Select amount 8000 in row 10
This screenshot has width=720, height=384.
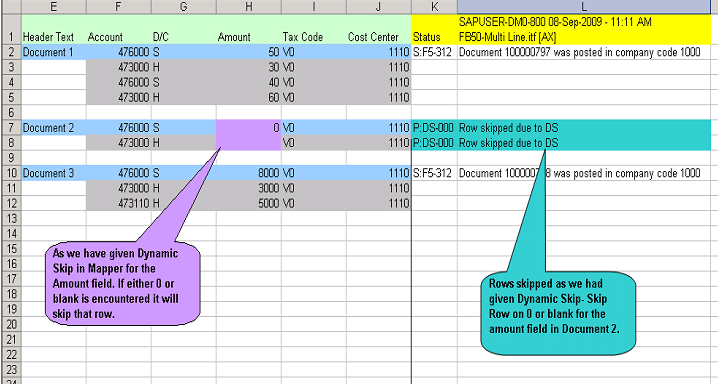click(249, 173)
